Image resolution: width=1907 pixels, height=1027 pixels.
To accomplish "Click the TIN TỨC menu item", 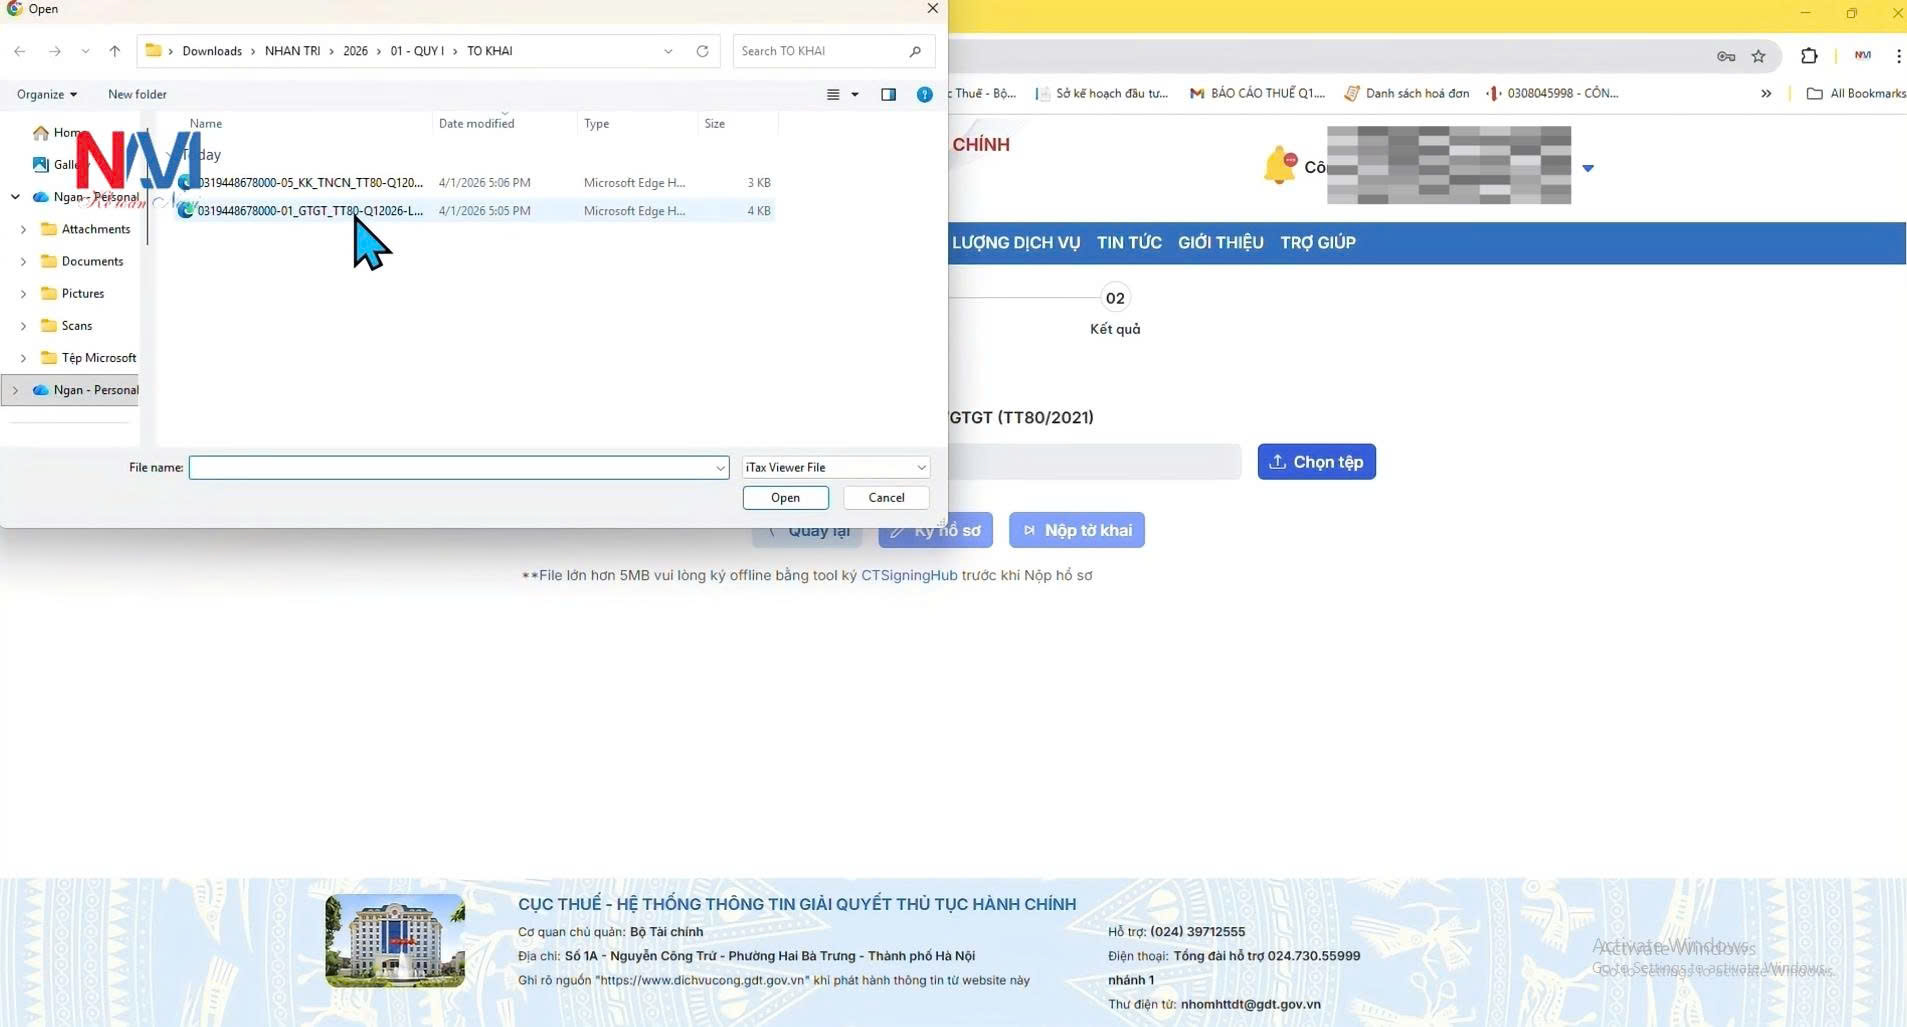I will coord(1129,243).
